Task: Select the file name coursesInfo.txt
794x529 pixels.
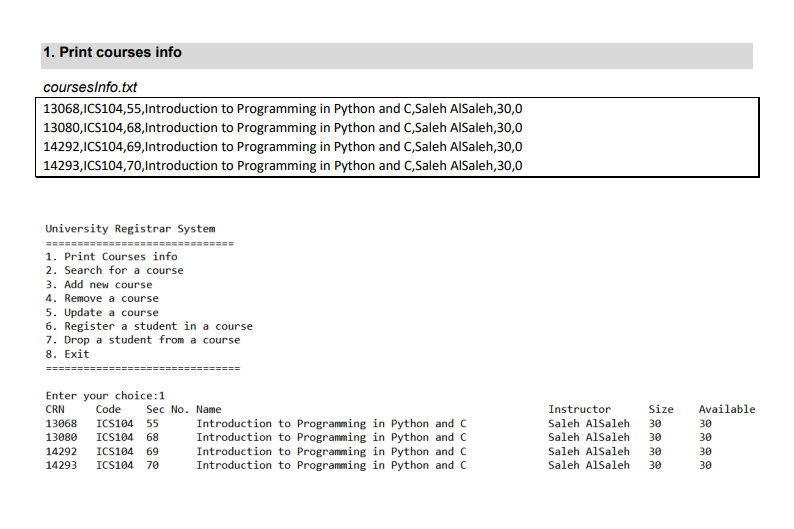Action: [90, 87]
